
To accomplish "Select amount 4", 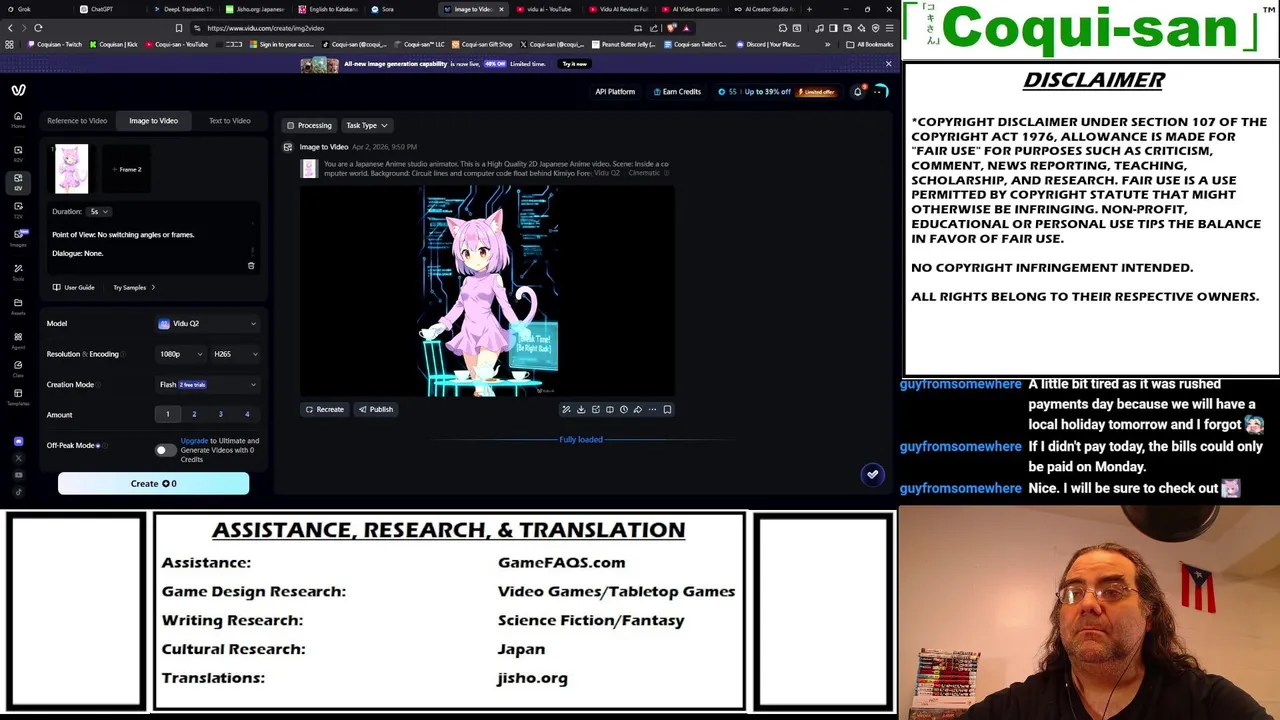I will coord(247,414).
